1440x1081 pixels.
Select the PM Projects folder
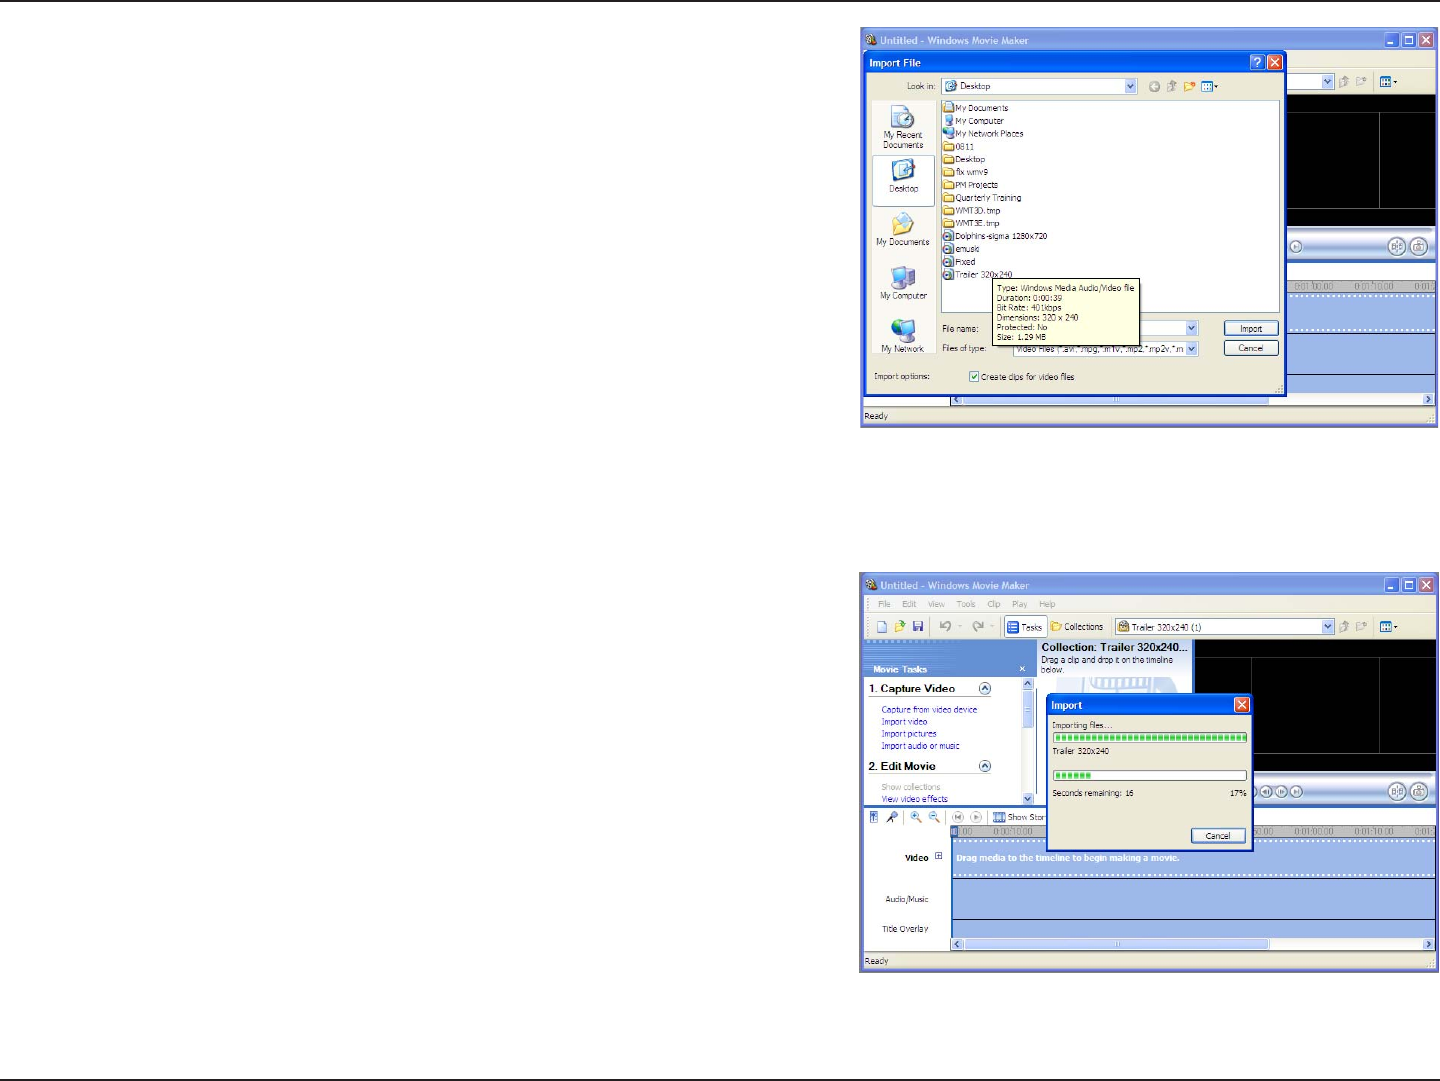[x=970, y=185]
